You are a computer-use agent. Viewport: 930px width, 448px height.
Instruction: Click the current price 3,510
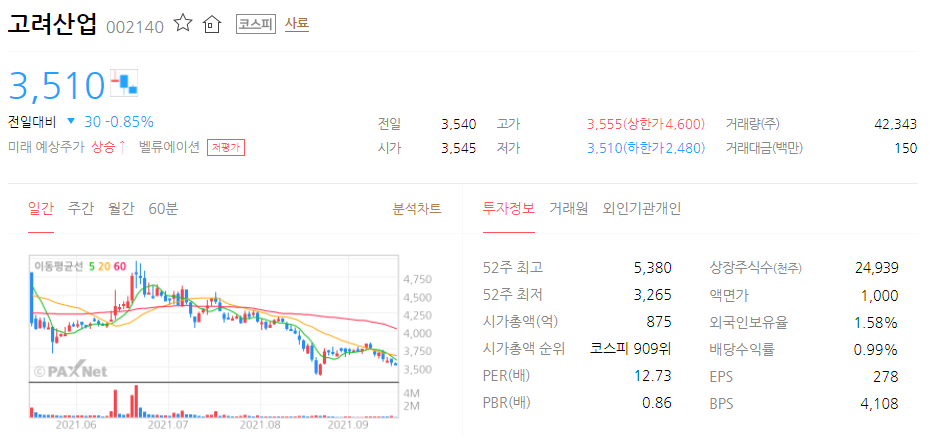tap(57, 85)
